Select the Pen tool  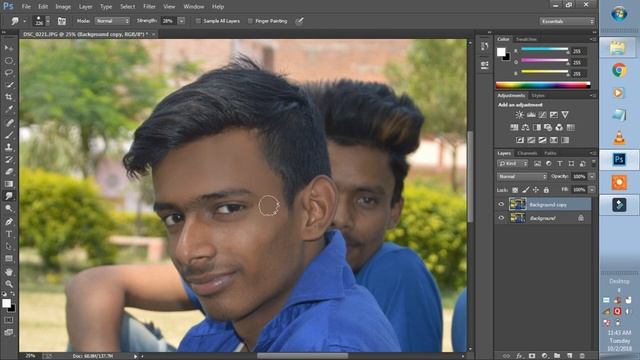pos(9,222)
